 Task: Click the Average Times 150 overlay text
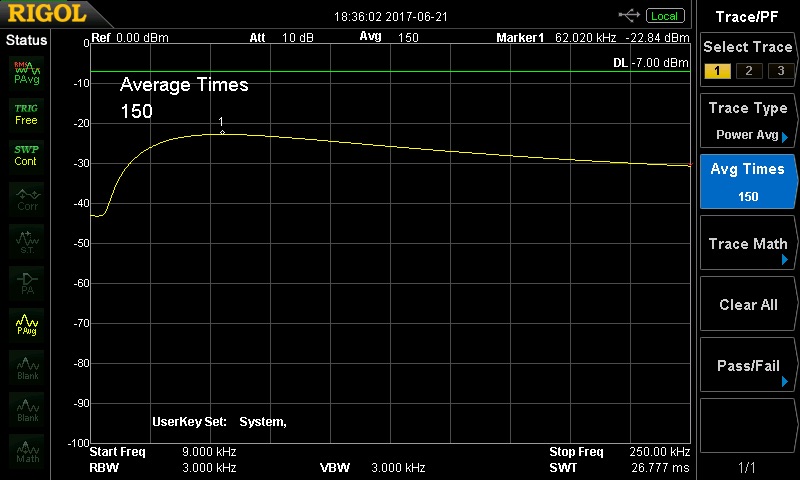point(184,97)
